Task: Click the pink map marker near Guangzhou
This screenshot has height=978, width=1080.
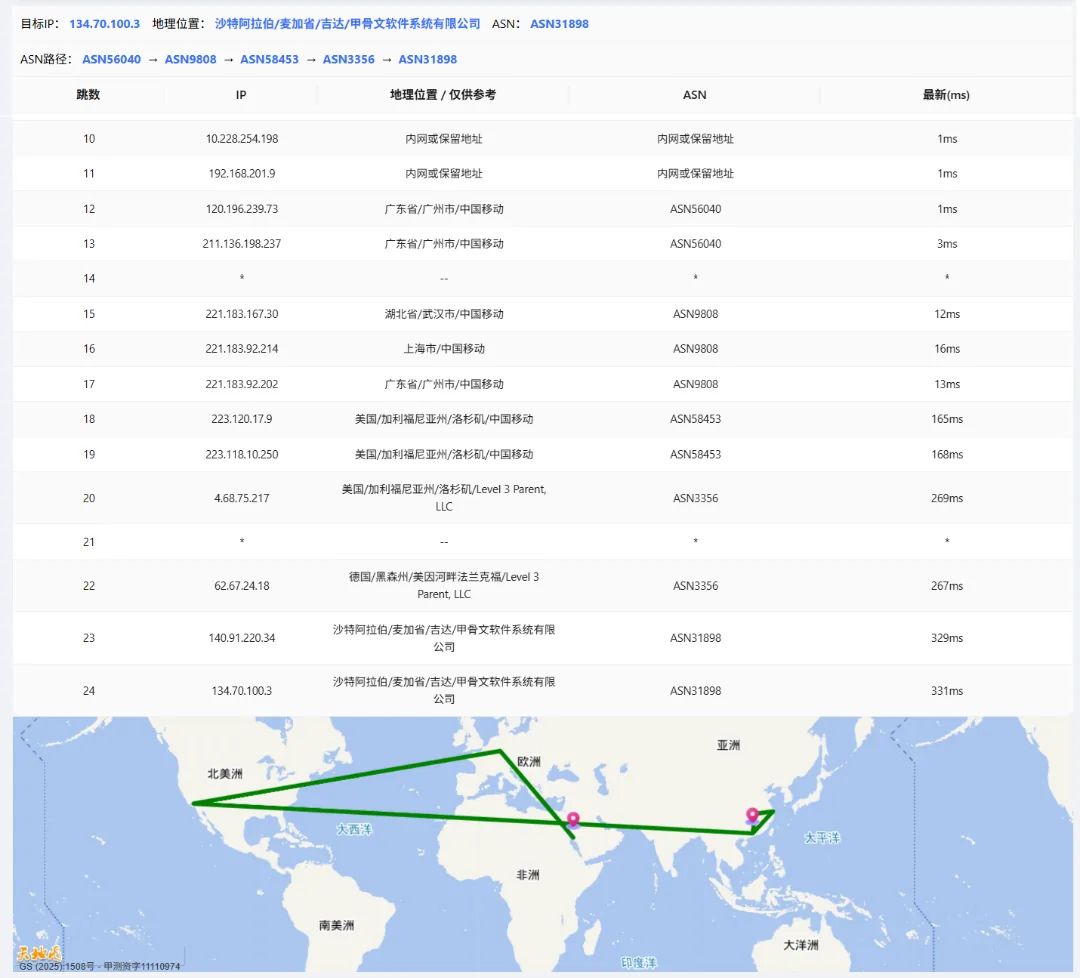Action: pyautogui.click(x=752, y=816)
